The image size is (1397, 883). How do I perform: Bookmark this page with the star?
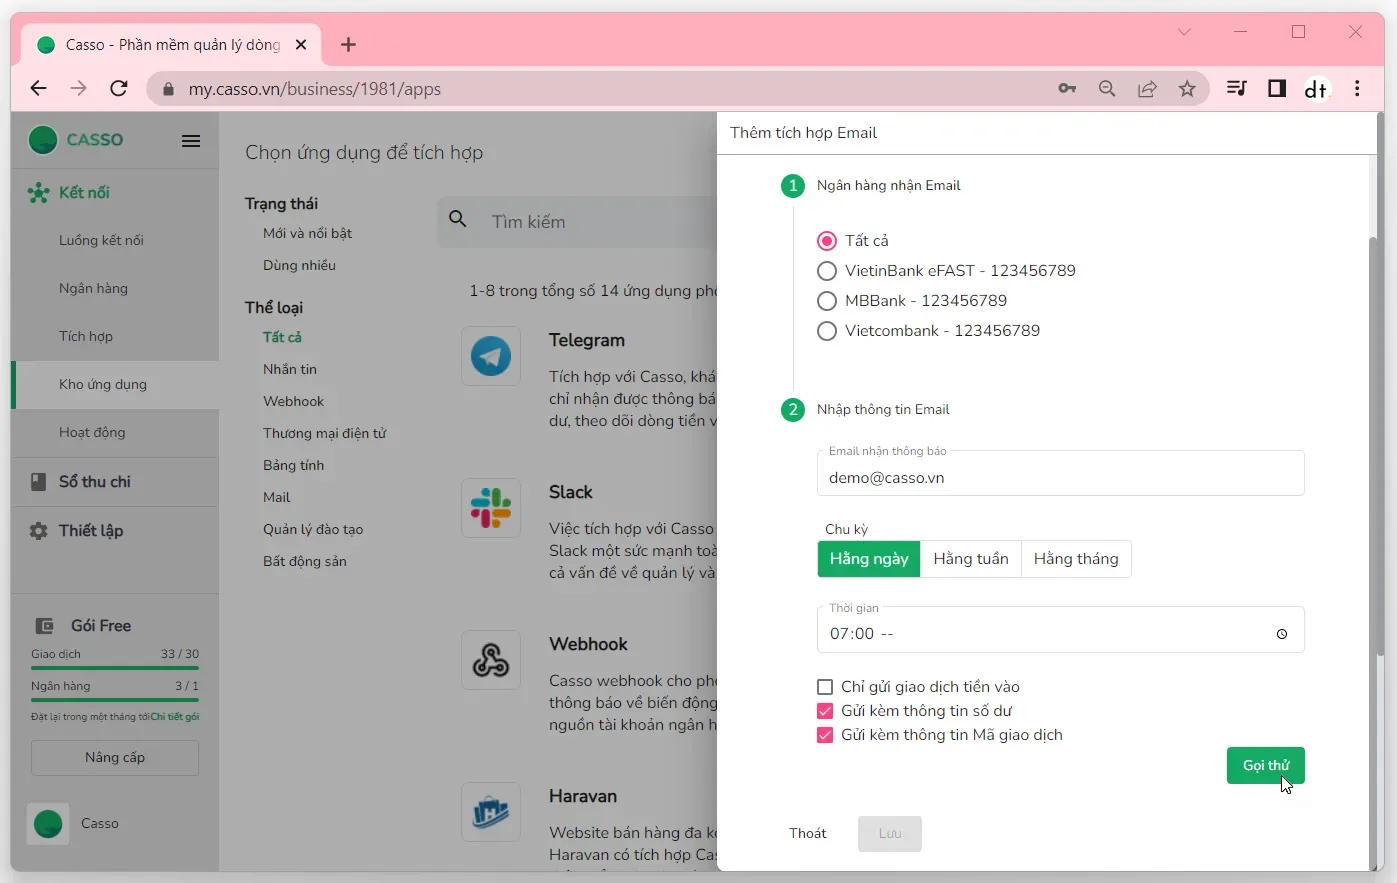point(1187,89)
